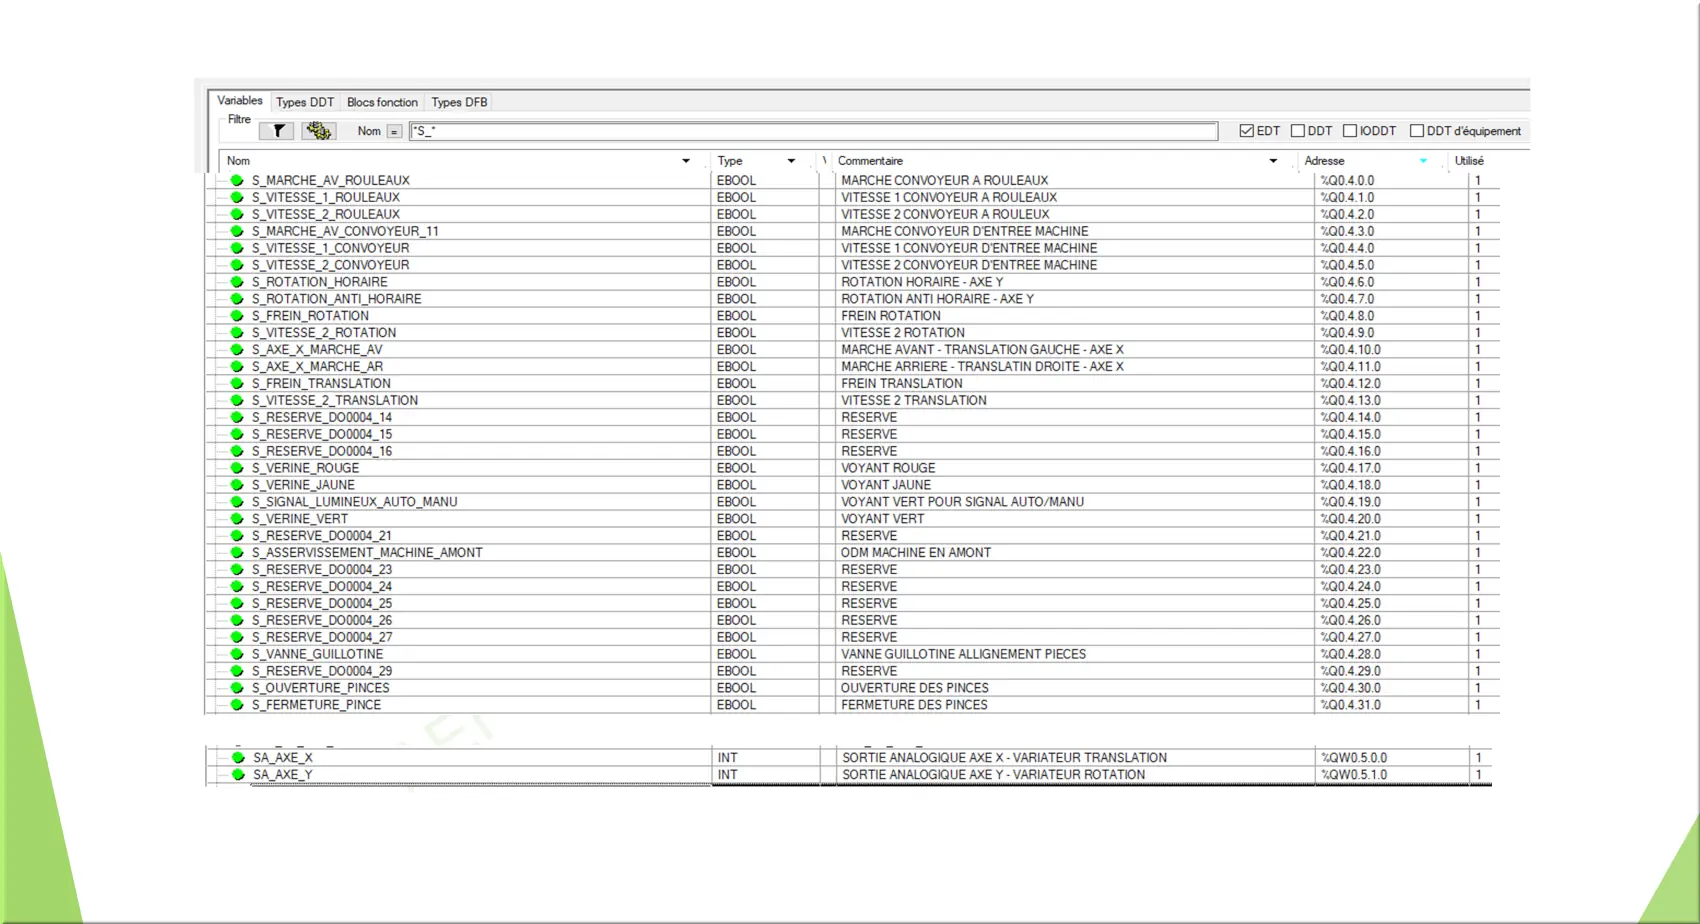Select the S_RESERVE_DO0004_21 variable name
Screen dimensions: 1700x924
322,536
